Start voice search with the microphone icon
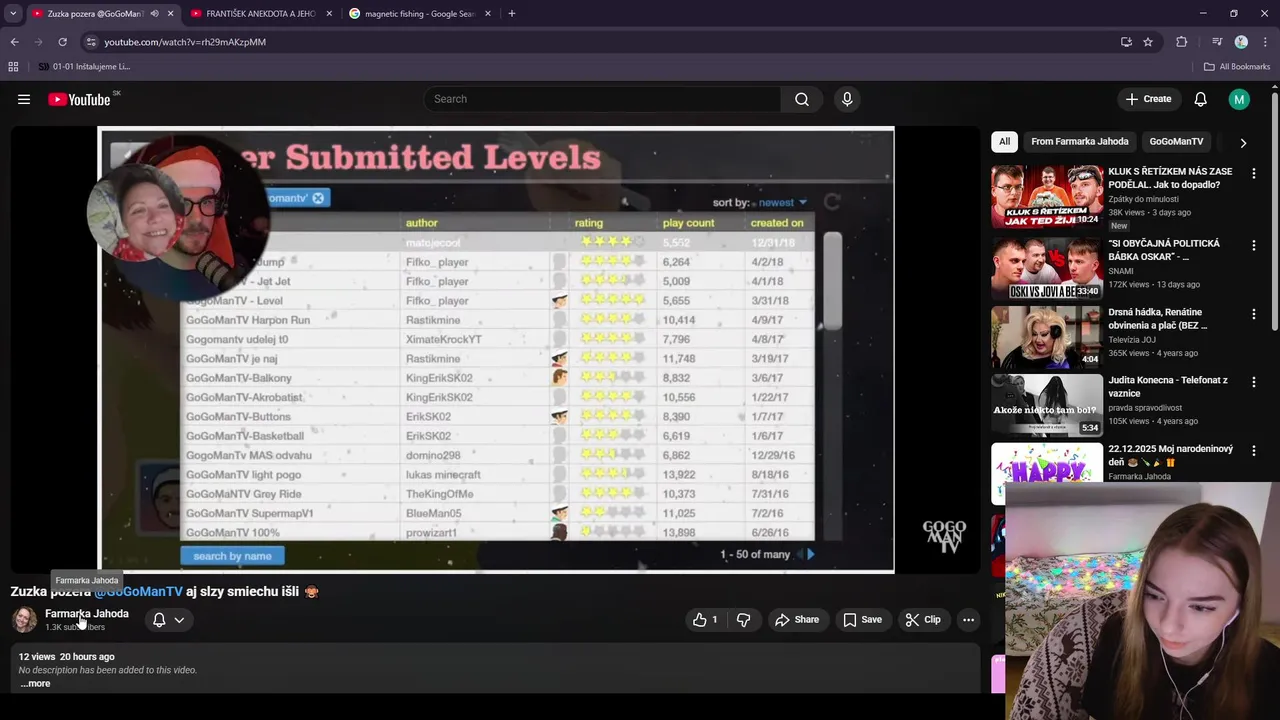Viewport: 1280px width, 720px height. click(847, 99)
